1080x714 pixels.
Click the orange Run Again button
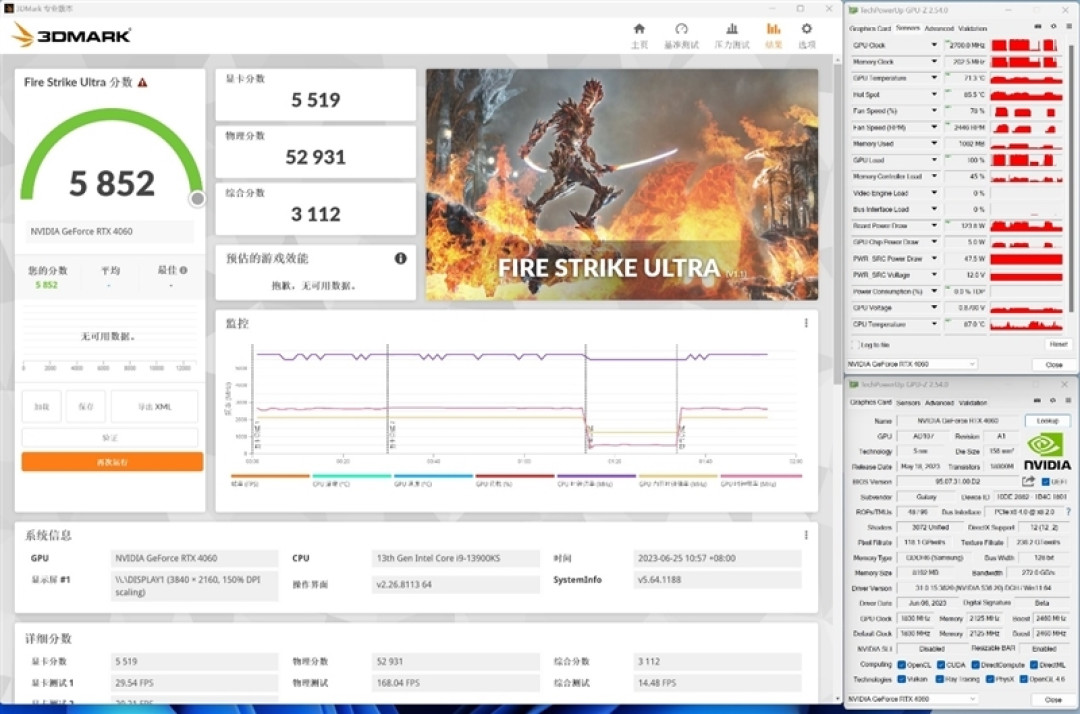point(112,462)
